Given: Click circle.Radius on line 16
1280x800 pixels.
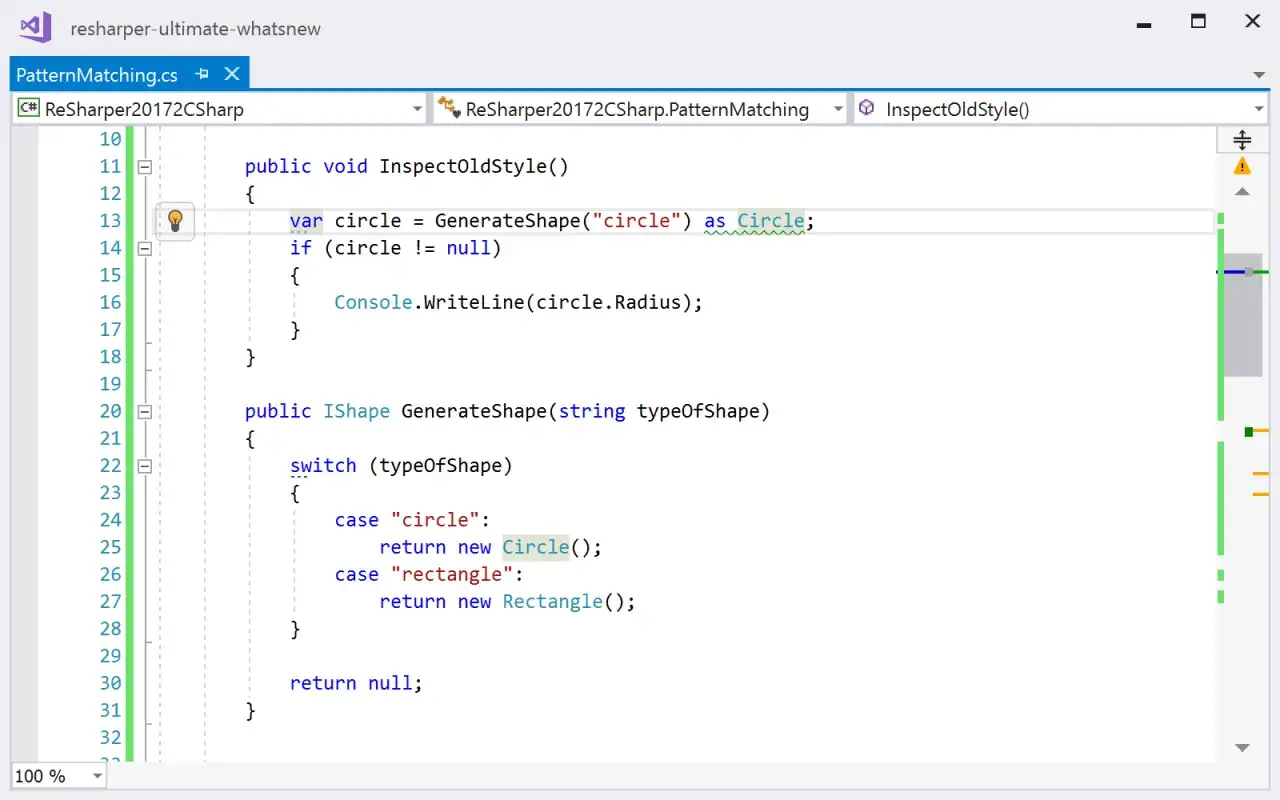Looking at the screenshot, I should (x=609, y=302).
